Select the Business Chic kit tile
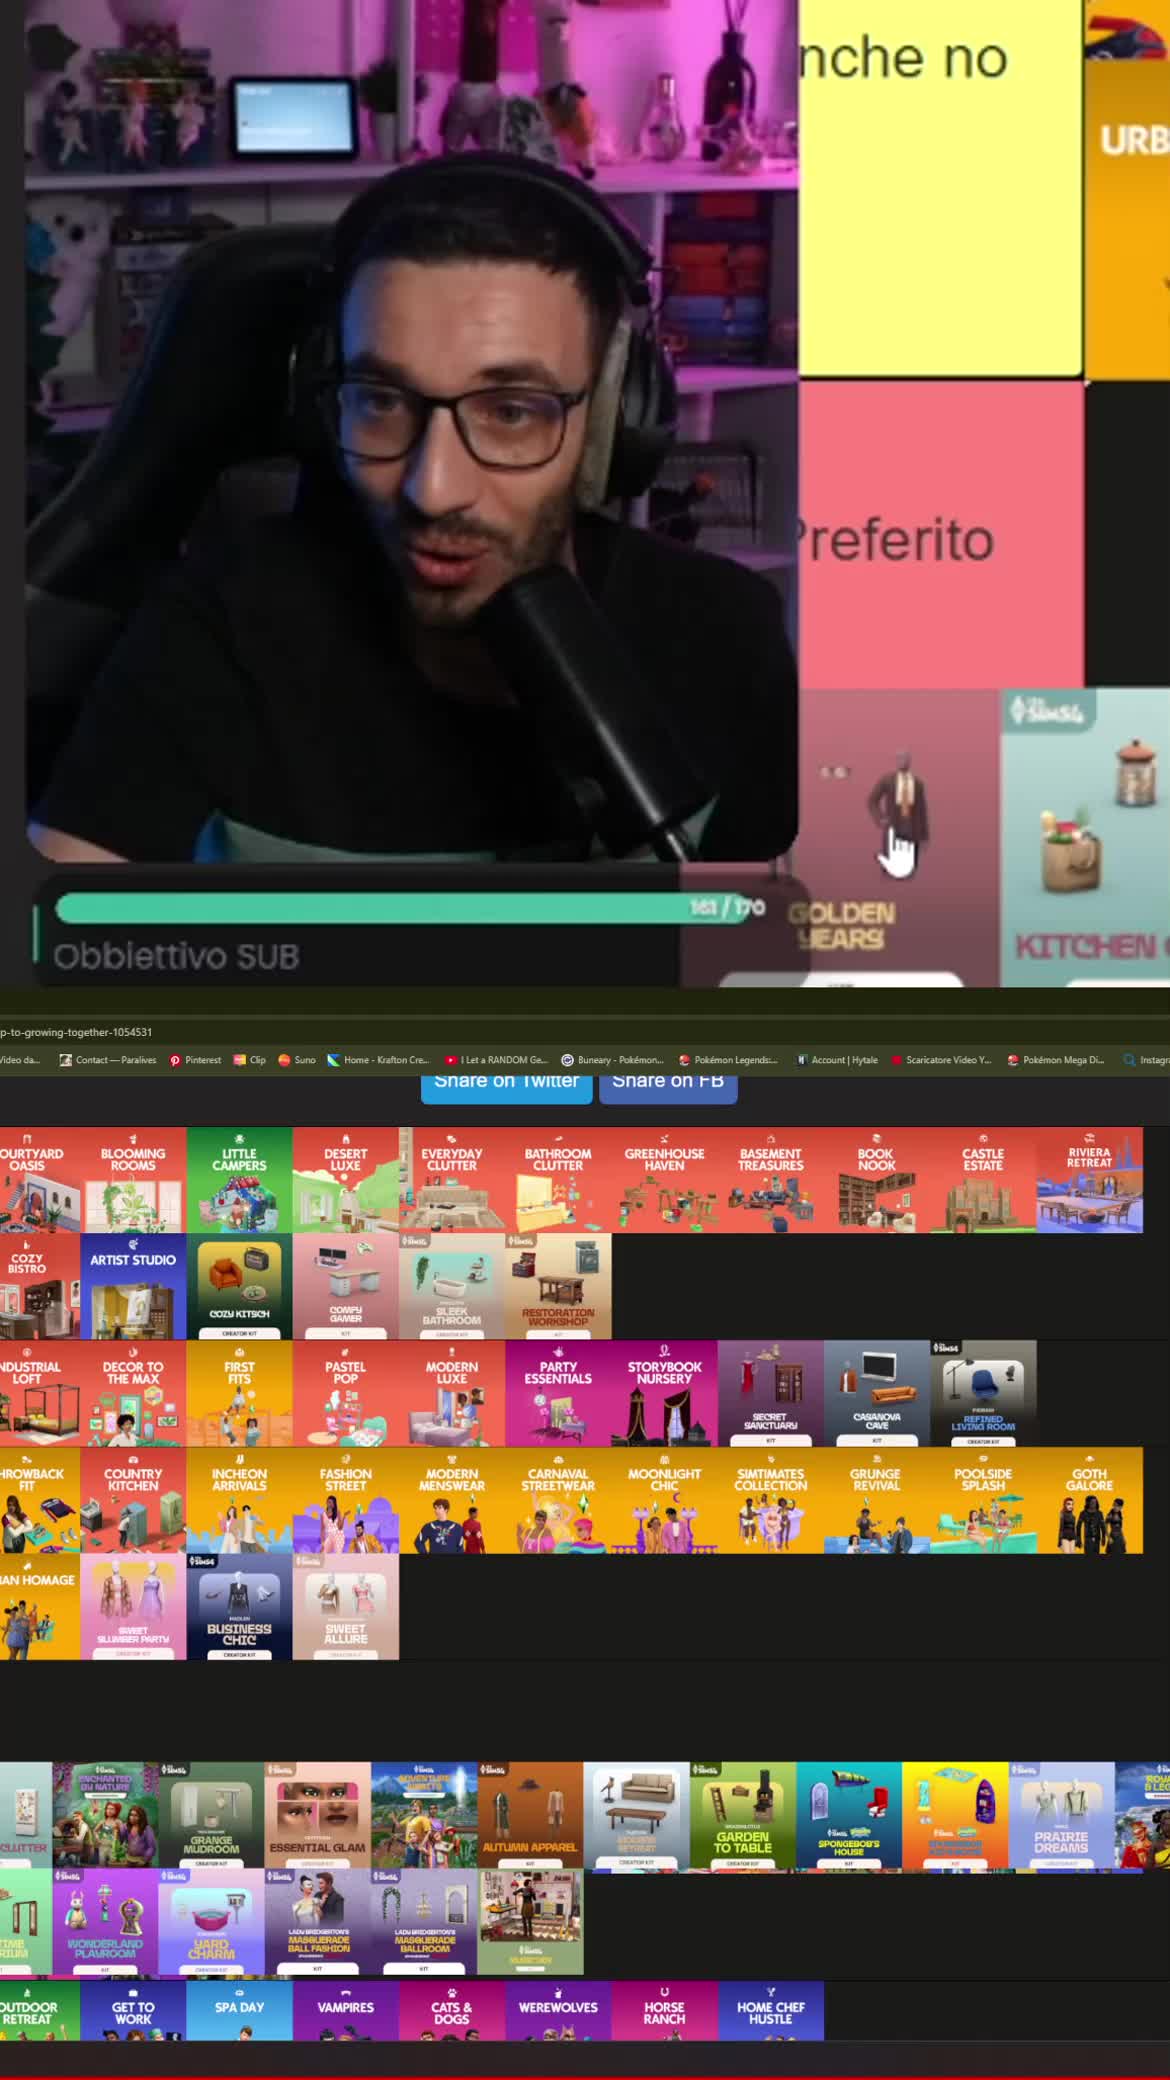Image resolution: width=1170 pixels, height=2080 pixels. coord(239,1607)
